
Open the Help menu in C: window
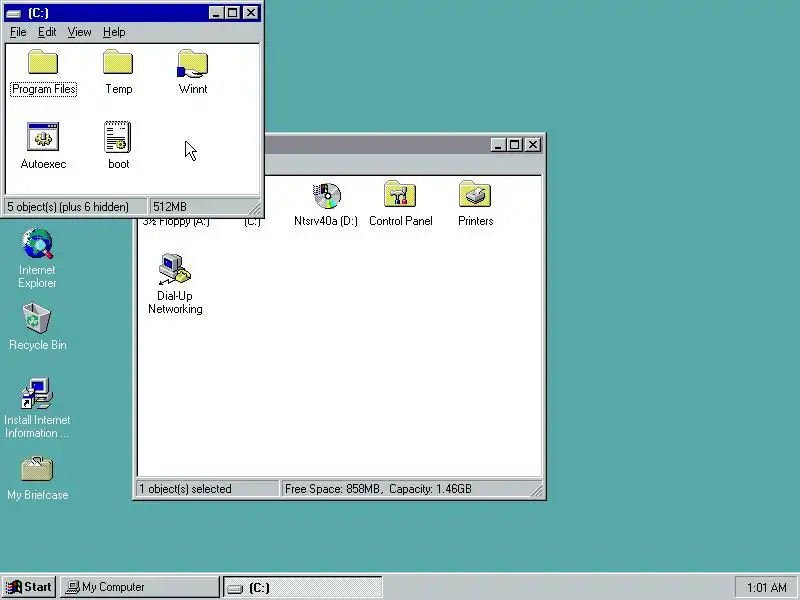tap(114, 32)
